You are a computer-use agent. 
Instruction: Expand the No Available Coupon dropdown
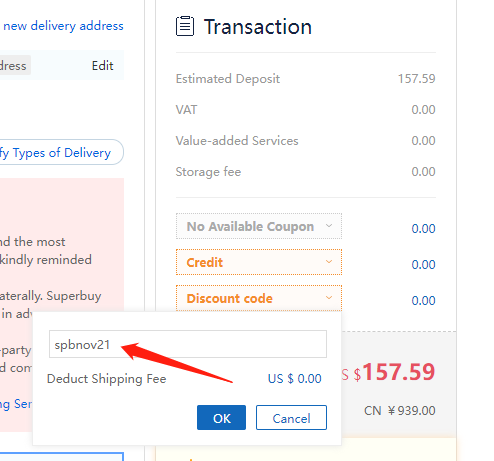point(259,226)
